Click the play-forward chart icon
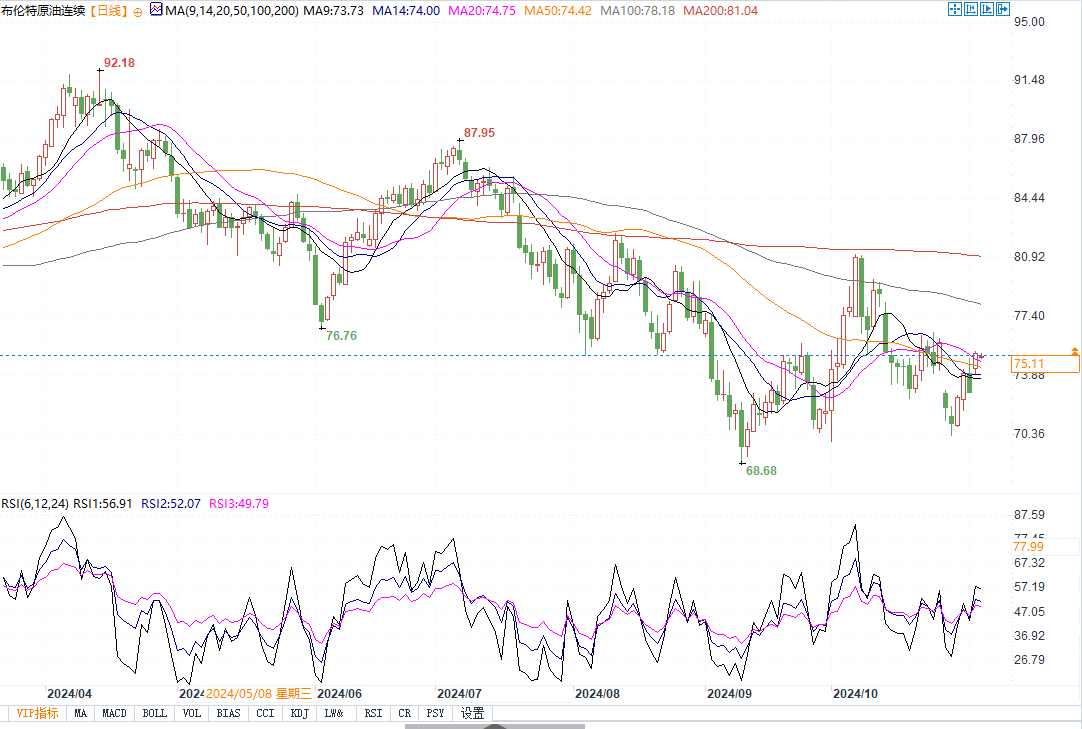The height and width of the screenshot is (729, 1082). coord(988,9)
